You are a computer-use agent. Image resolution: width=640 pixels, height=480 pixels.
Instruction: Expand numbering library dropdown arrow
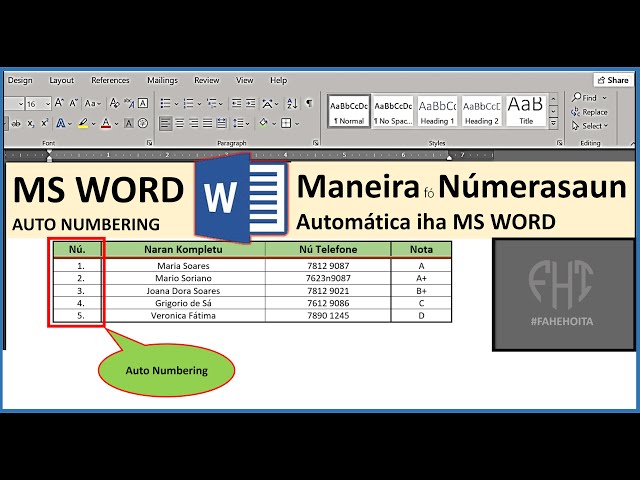click(199, 104)
